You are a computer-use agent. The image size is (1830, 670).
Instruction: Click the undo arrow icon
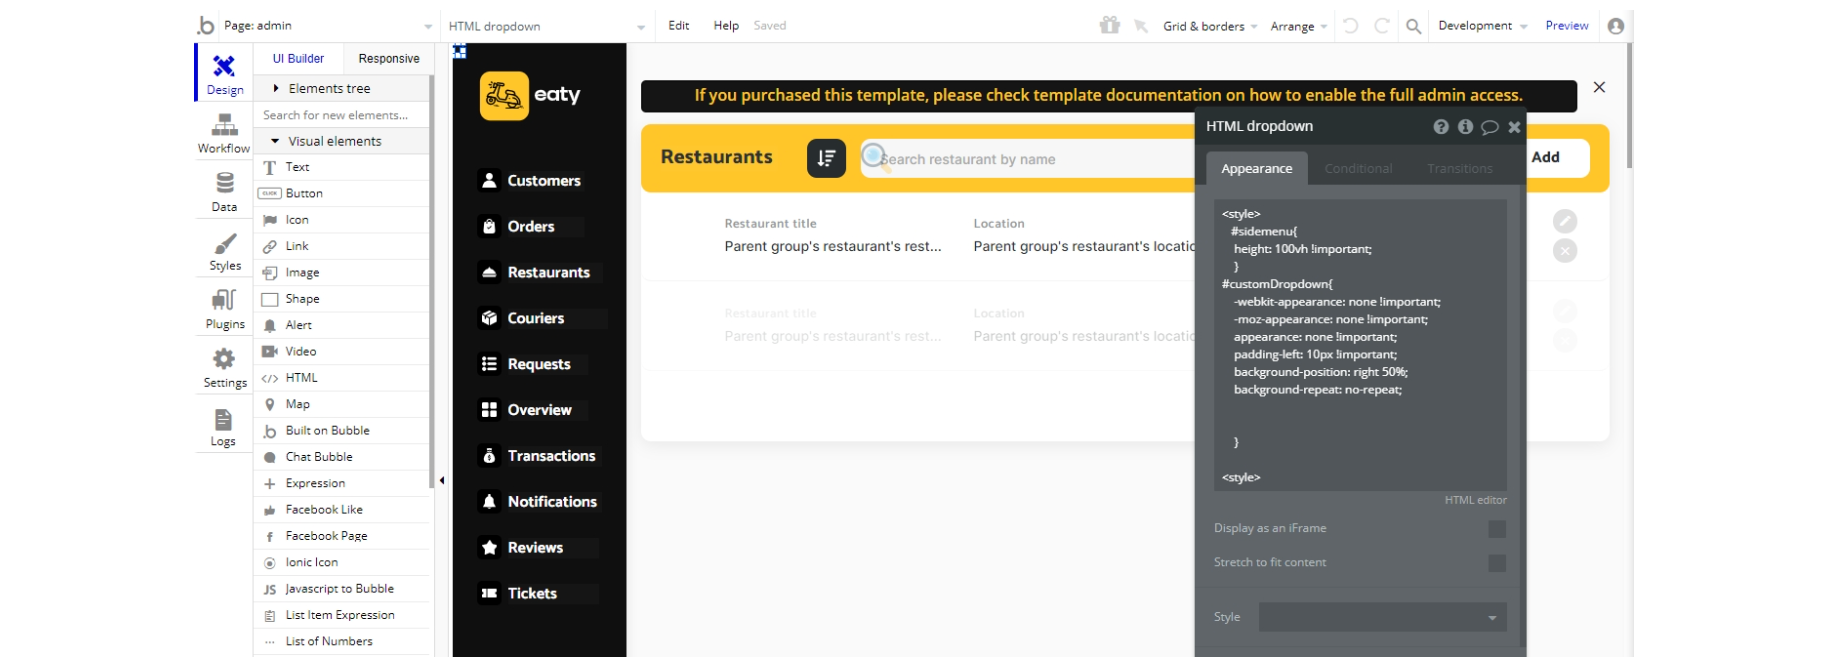pyautogui.click(x=1350, y=26)
